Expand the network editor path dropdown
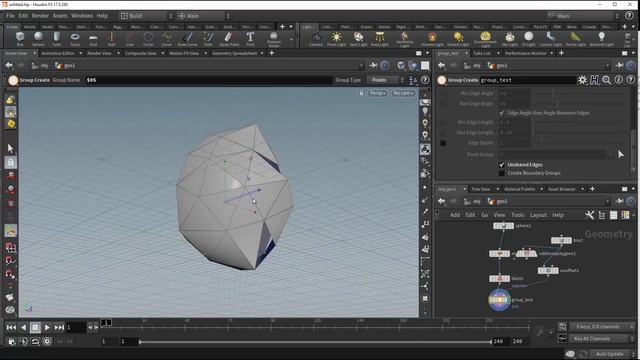 [x=607, y=201]
